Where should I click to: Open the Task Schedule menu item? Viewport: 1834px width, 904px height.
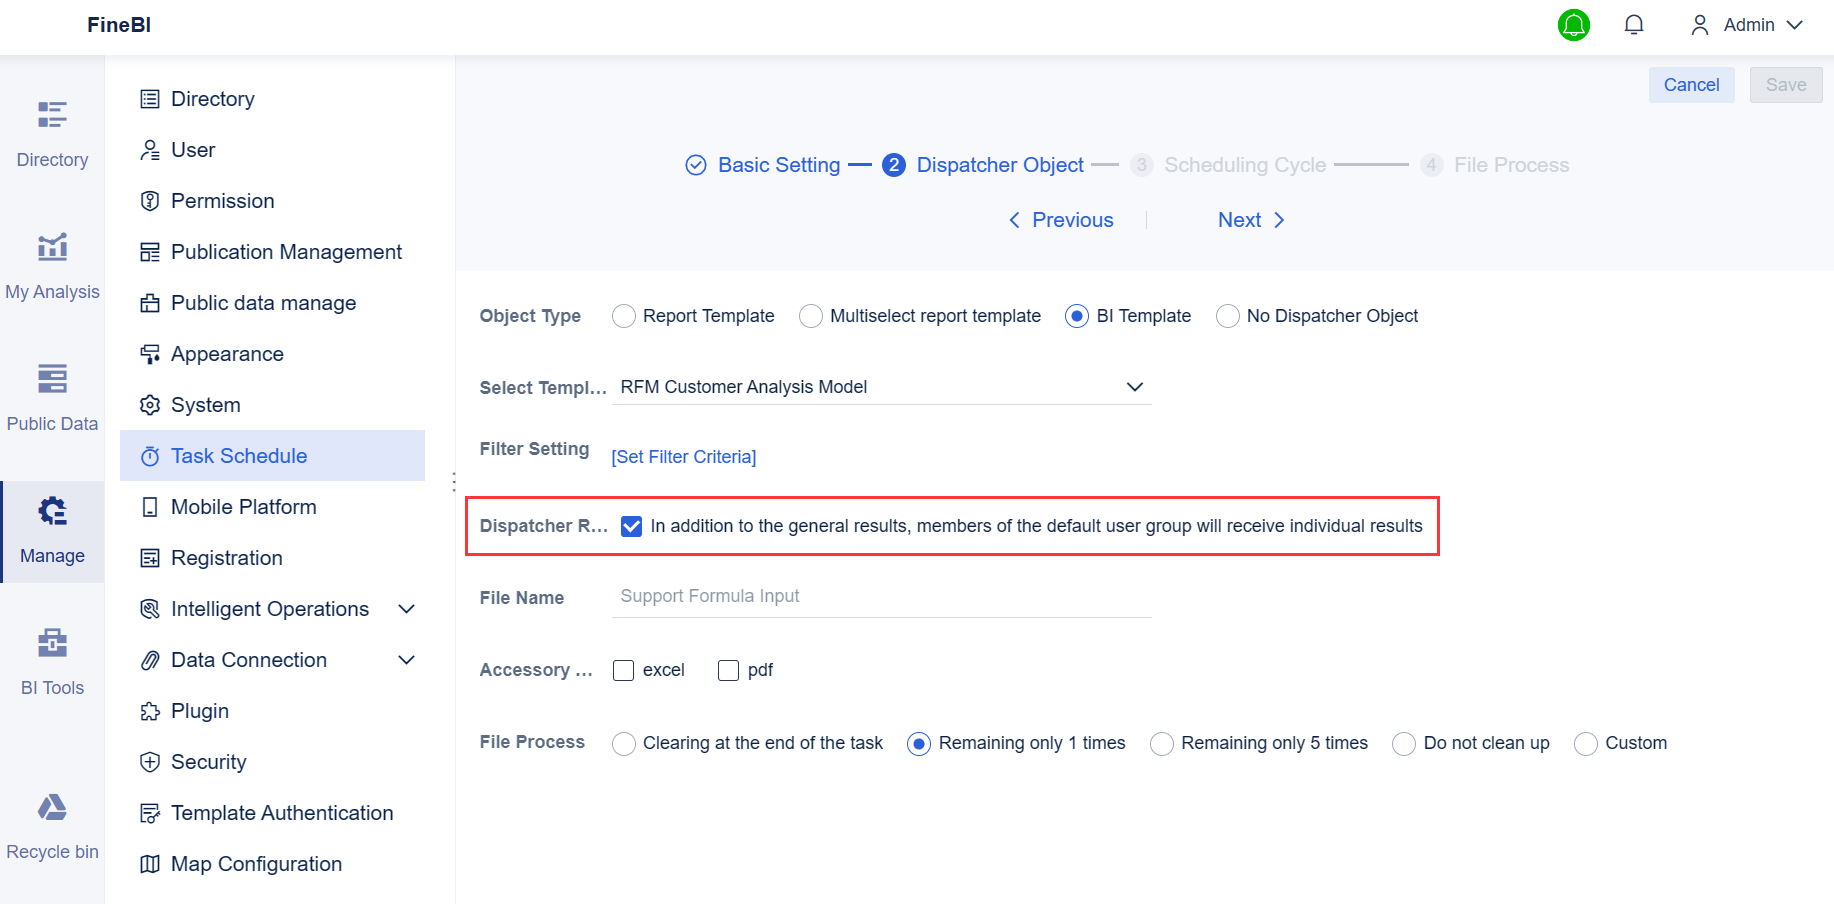click(x=239, y=455)
